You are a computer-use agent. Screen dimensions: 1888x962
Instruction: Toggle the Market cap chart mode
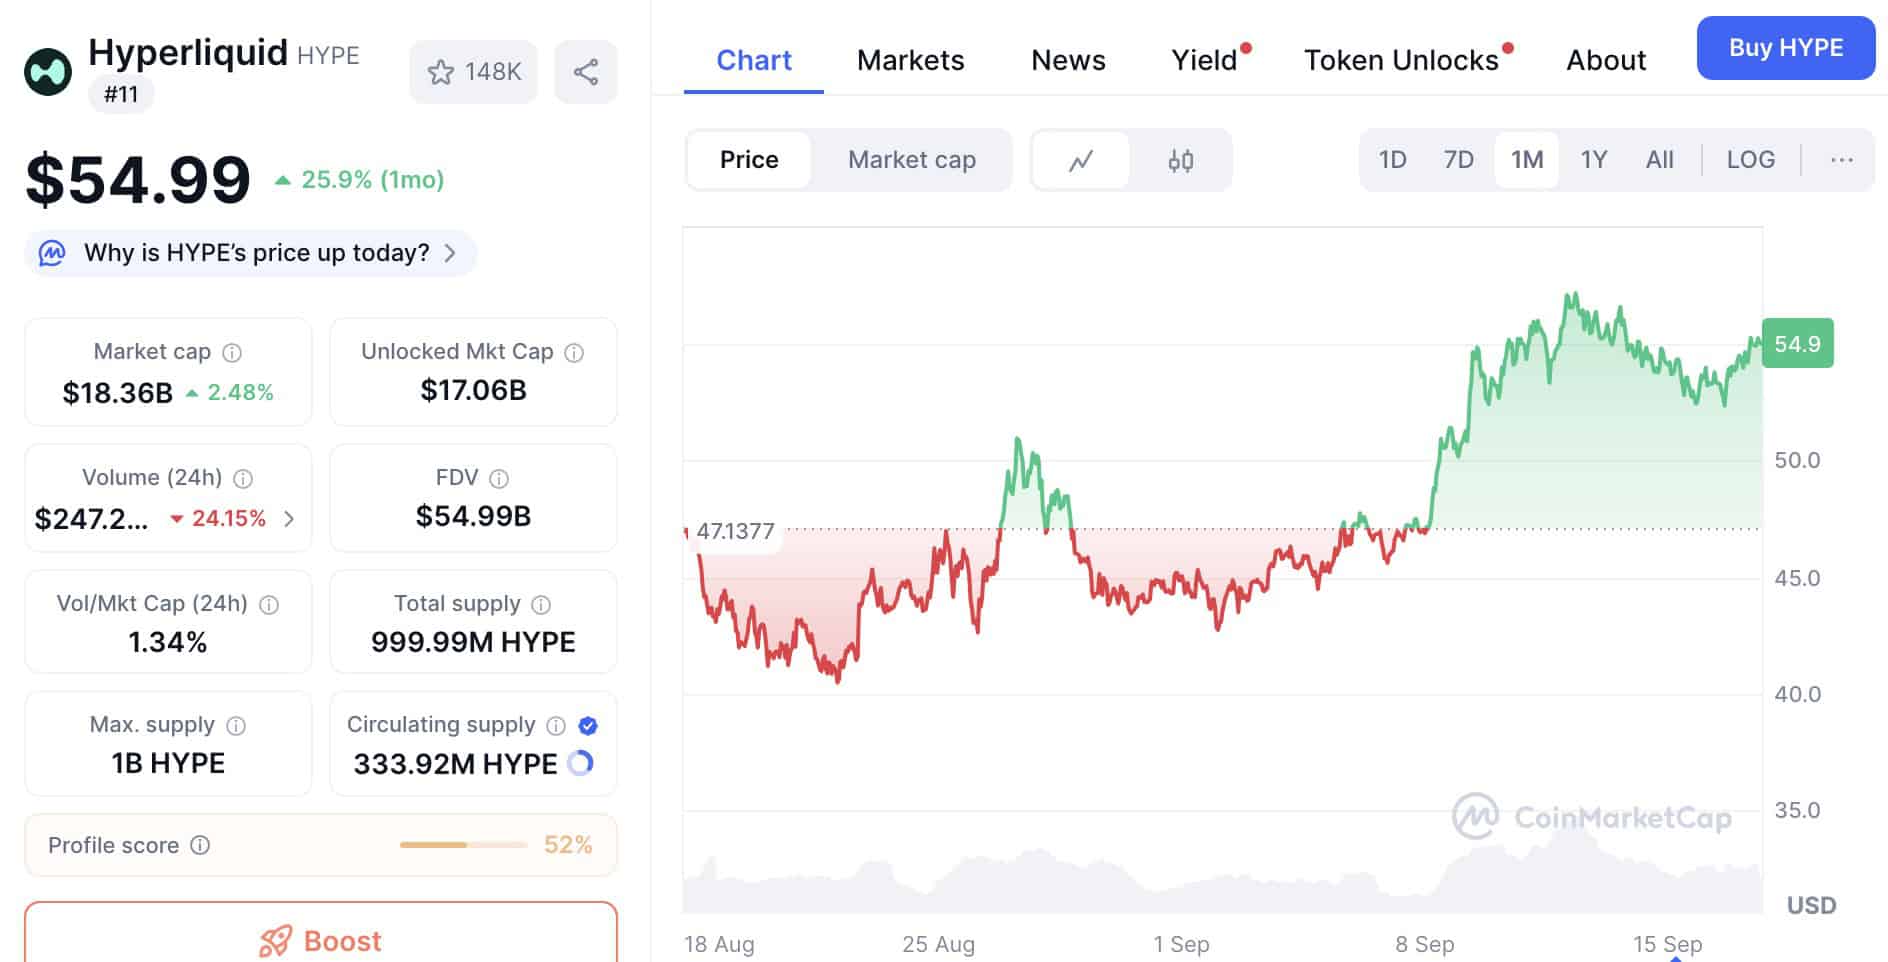coord(911,160)
